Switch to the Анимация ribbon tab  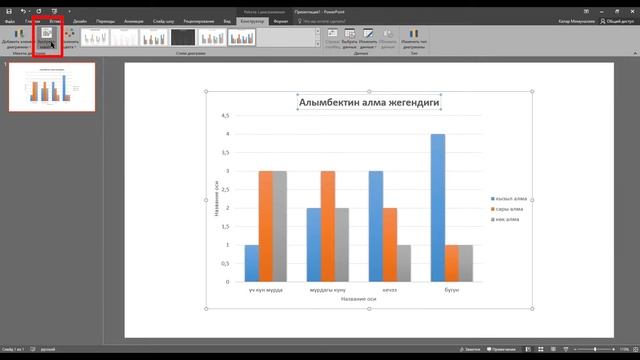[133, 21]
